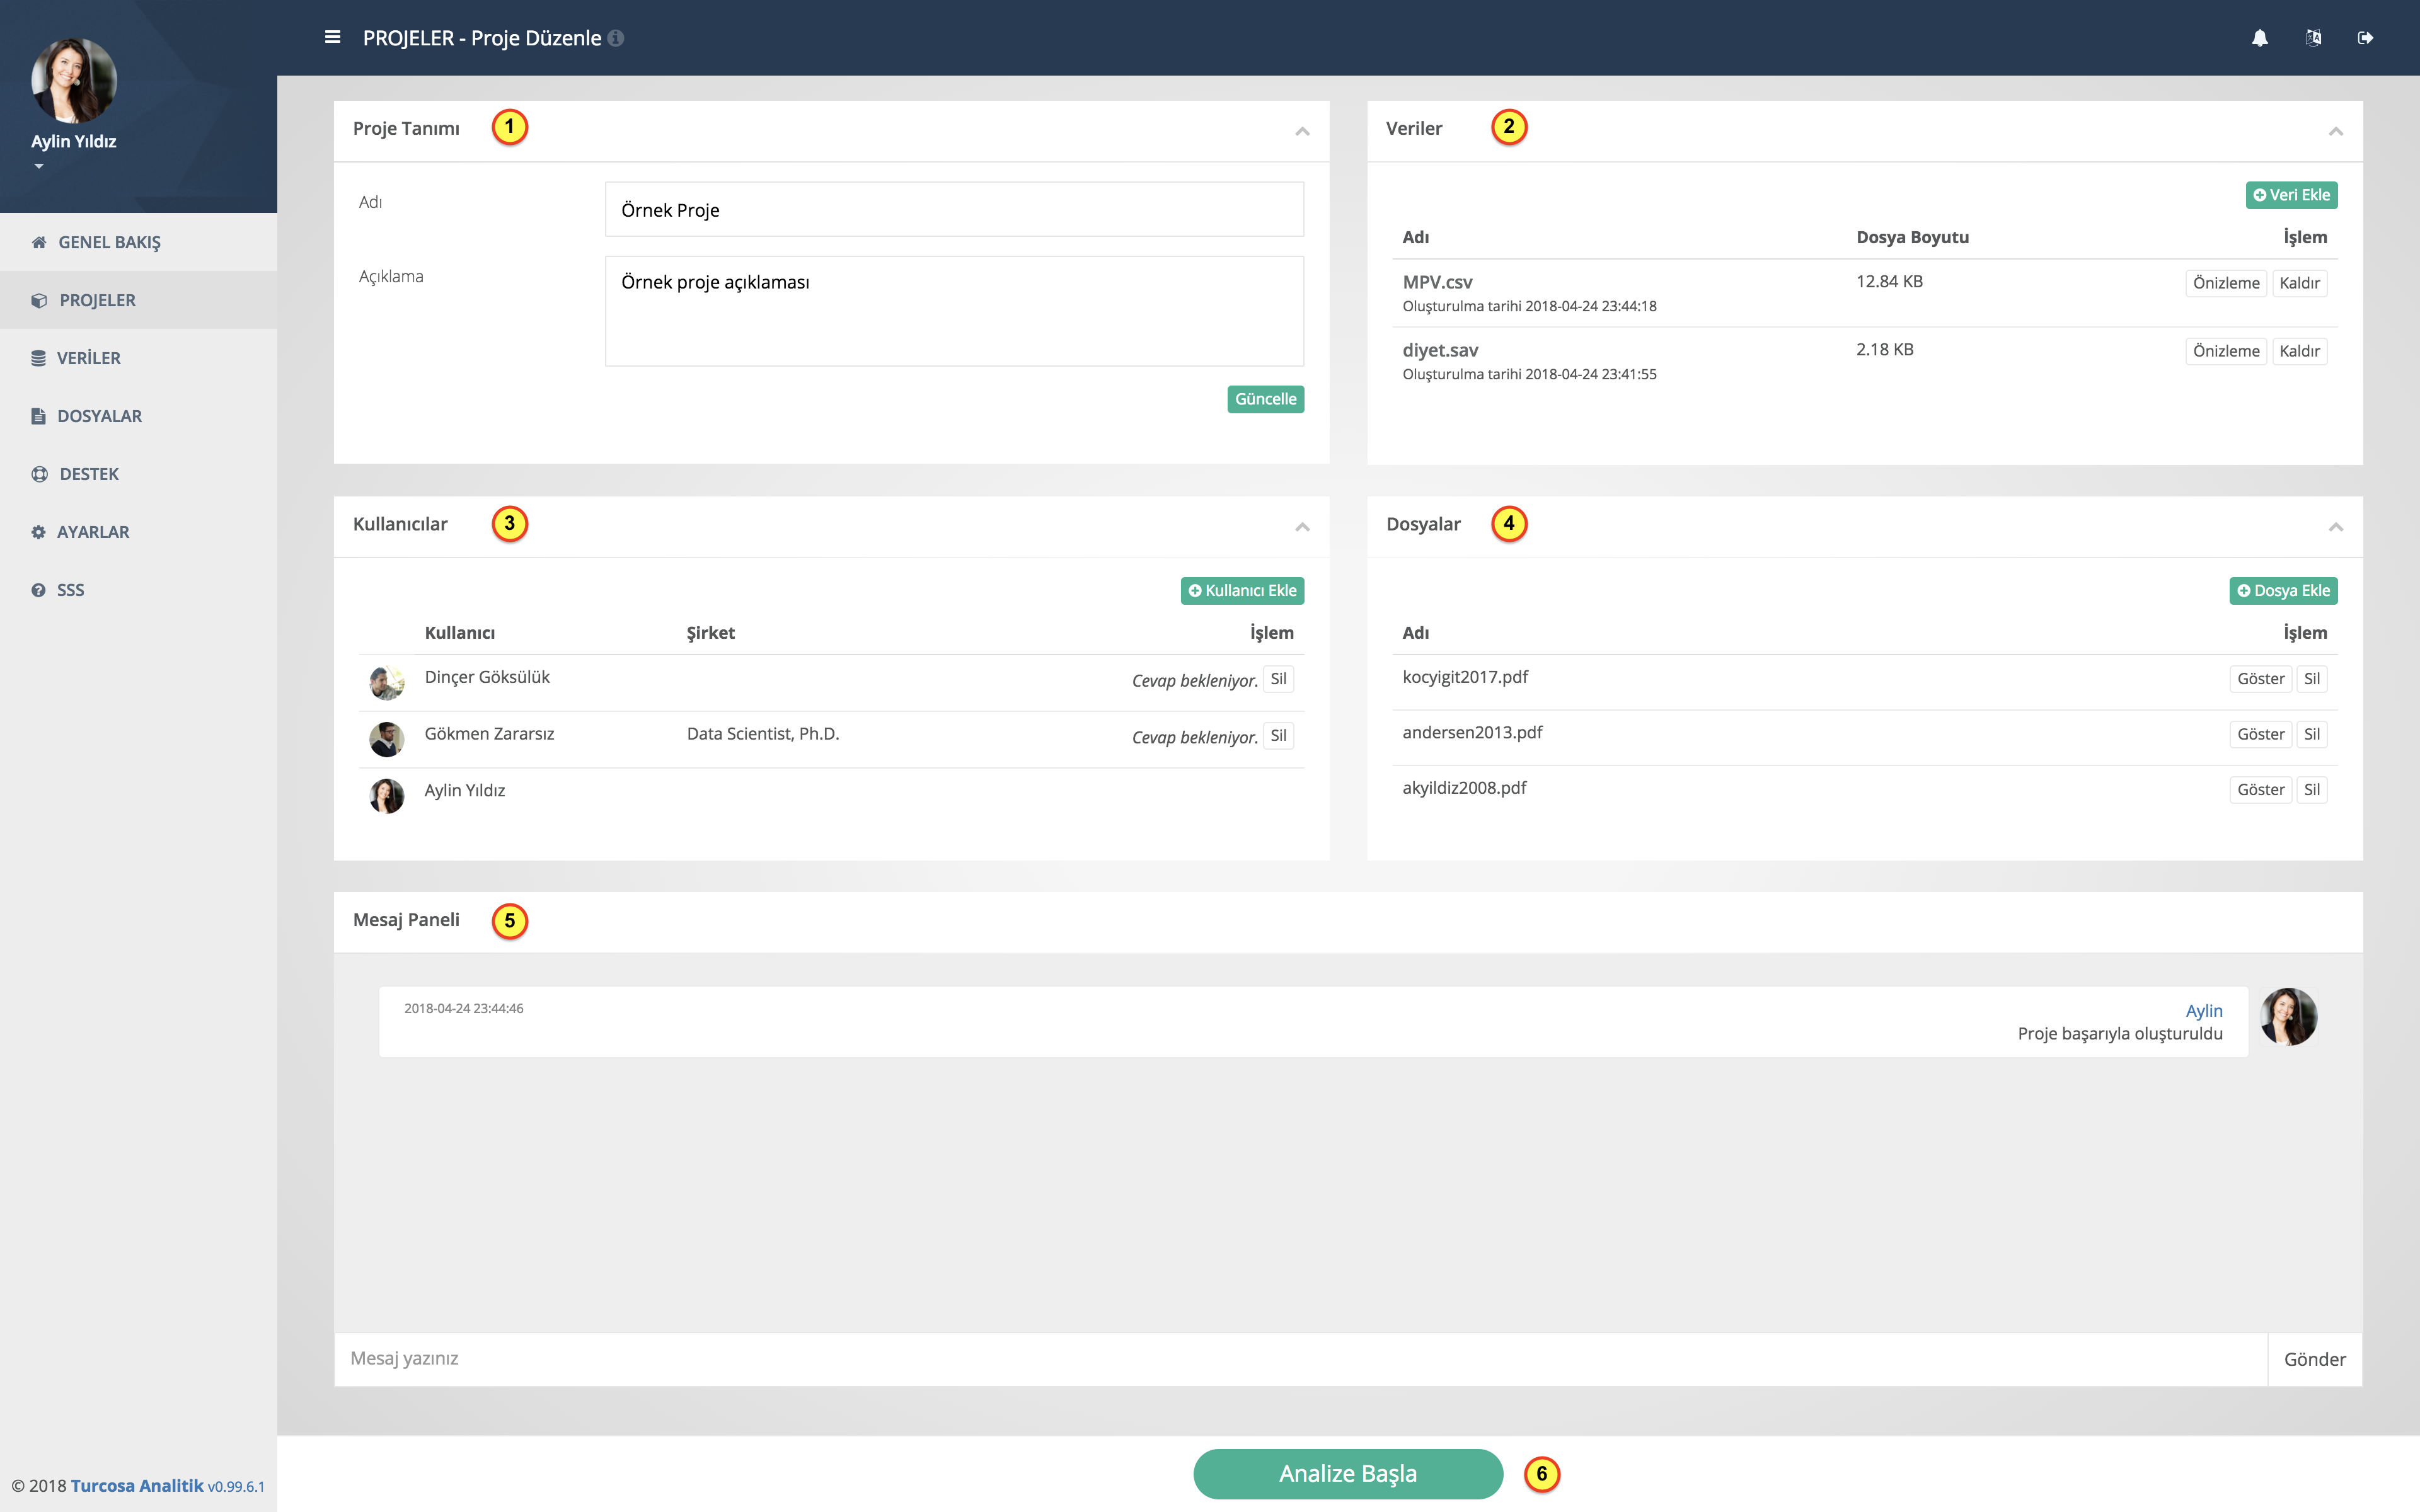Open the Turcosa Analitik footer link

[137, 1486]
